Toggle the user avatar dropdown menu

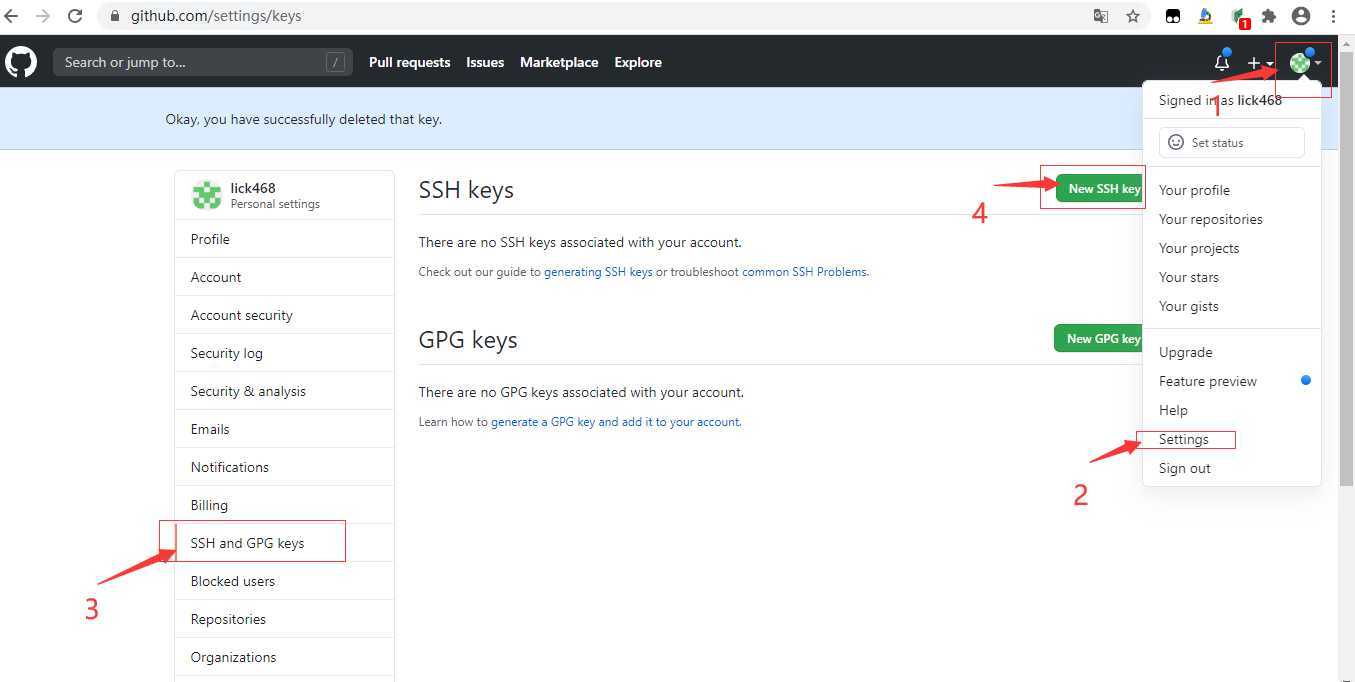click(x=1304, y=63)
